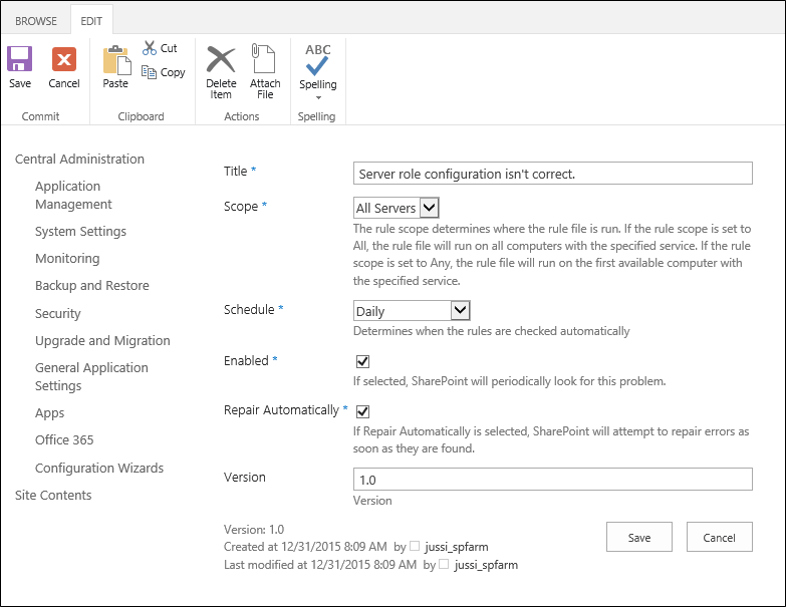Expand the Spelling dropdown arrow
Image resolution: width=786 pixels, height=607 pixels.
click(x=318, y=98)
